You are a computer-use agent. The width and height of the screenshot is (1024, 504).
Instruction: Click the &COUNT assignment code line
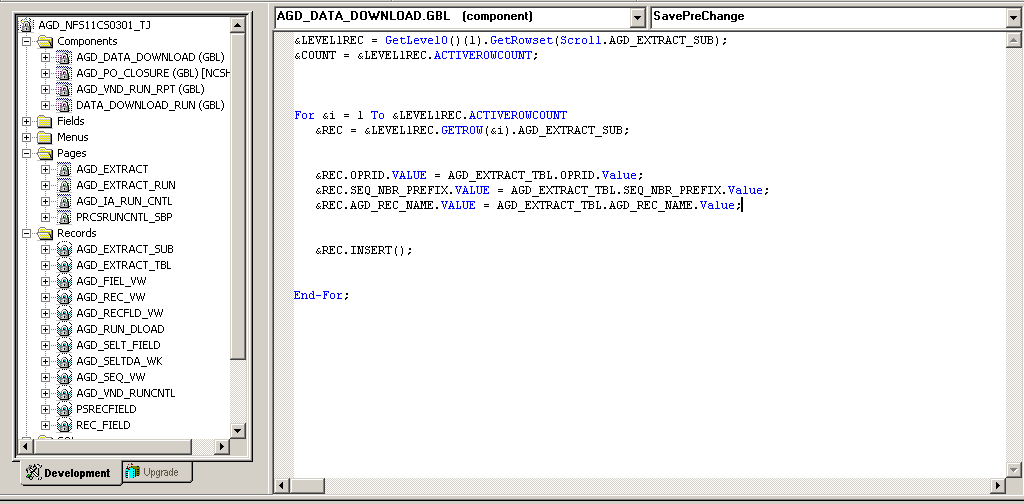[x=417, y=55]
